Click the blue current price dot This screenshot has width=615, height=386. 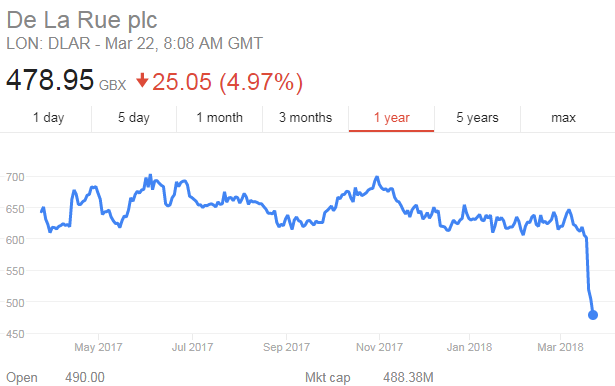pos(593,315)
